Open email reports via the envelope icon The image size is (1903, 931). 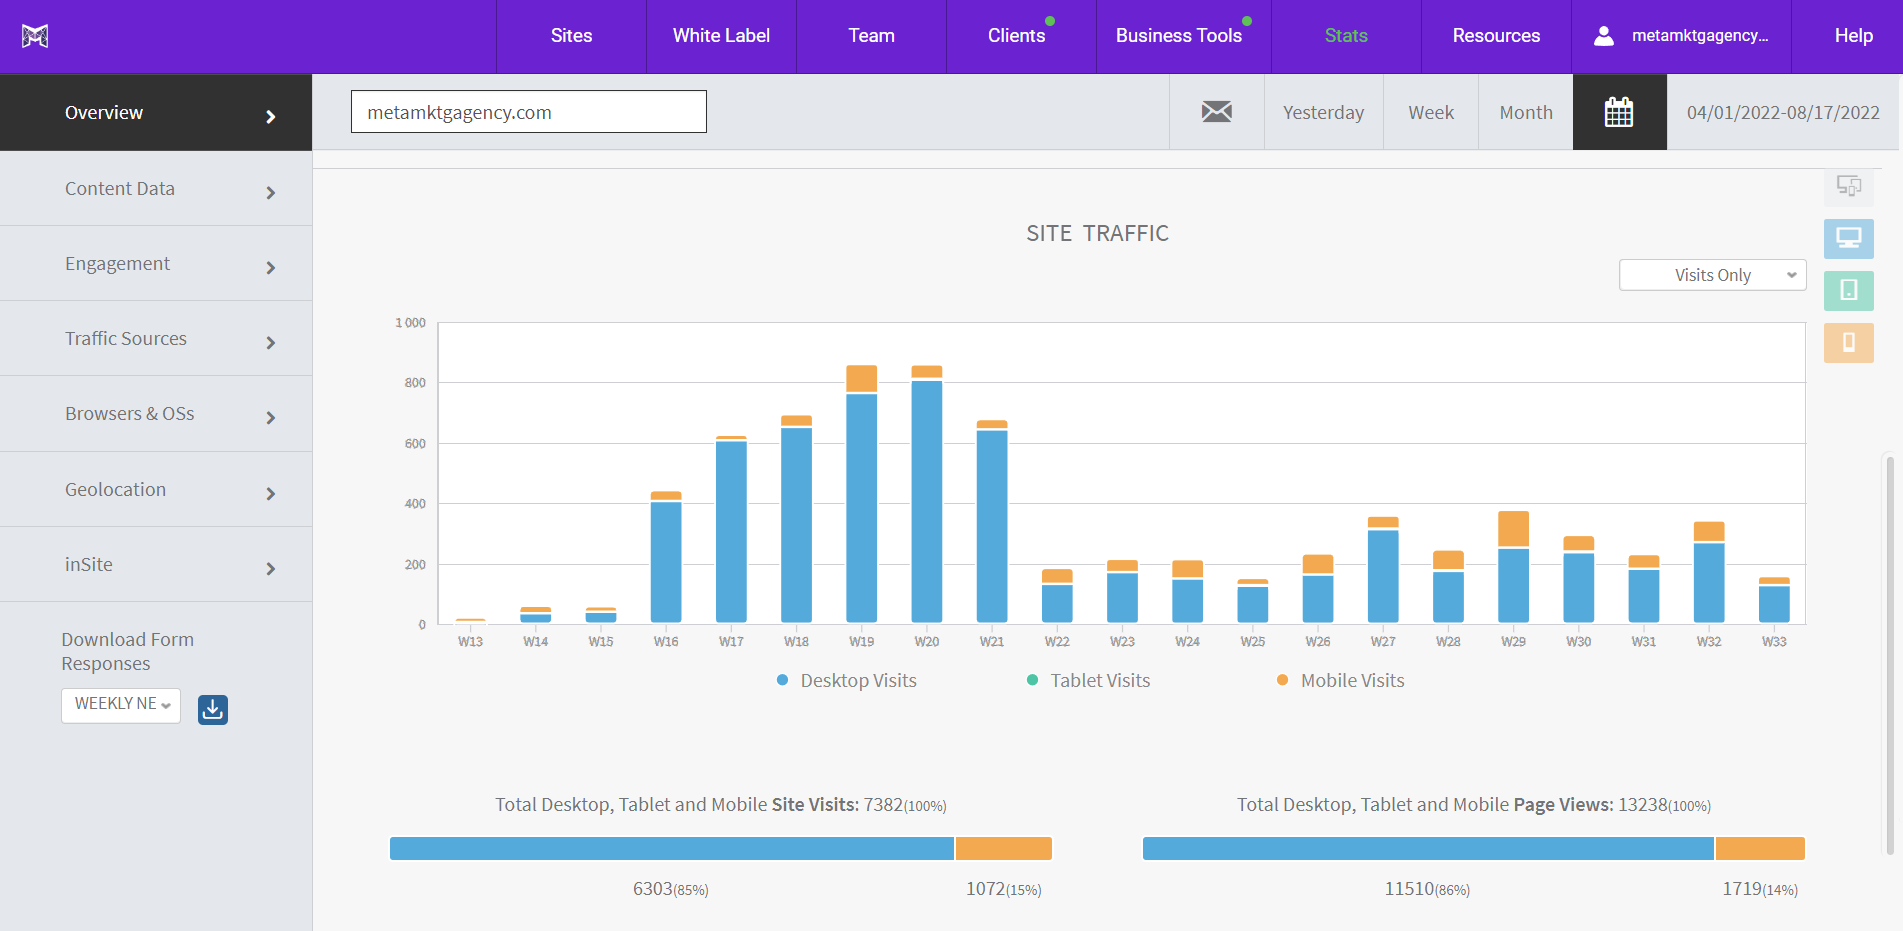[x=1216, y=112]
